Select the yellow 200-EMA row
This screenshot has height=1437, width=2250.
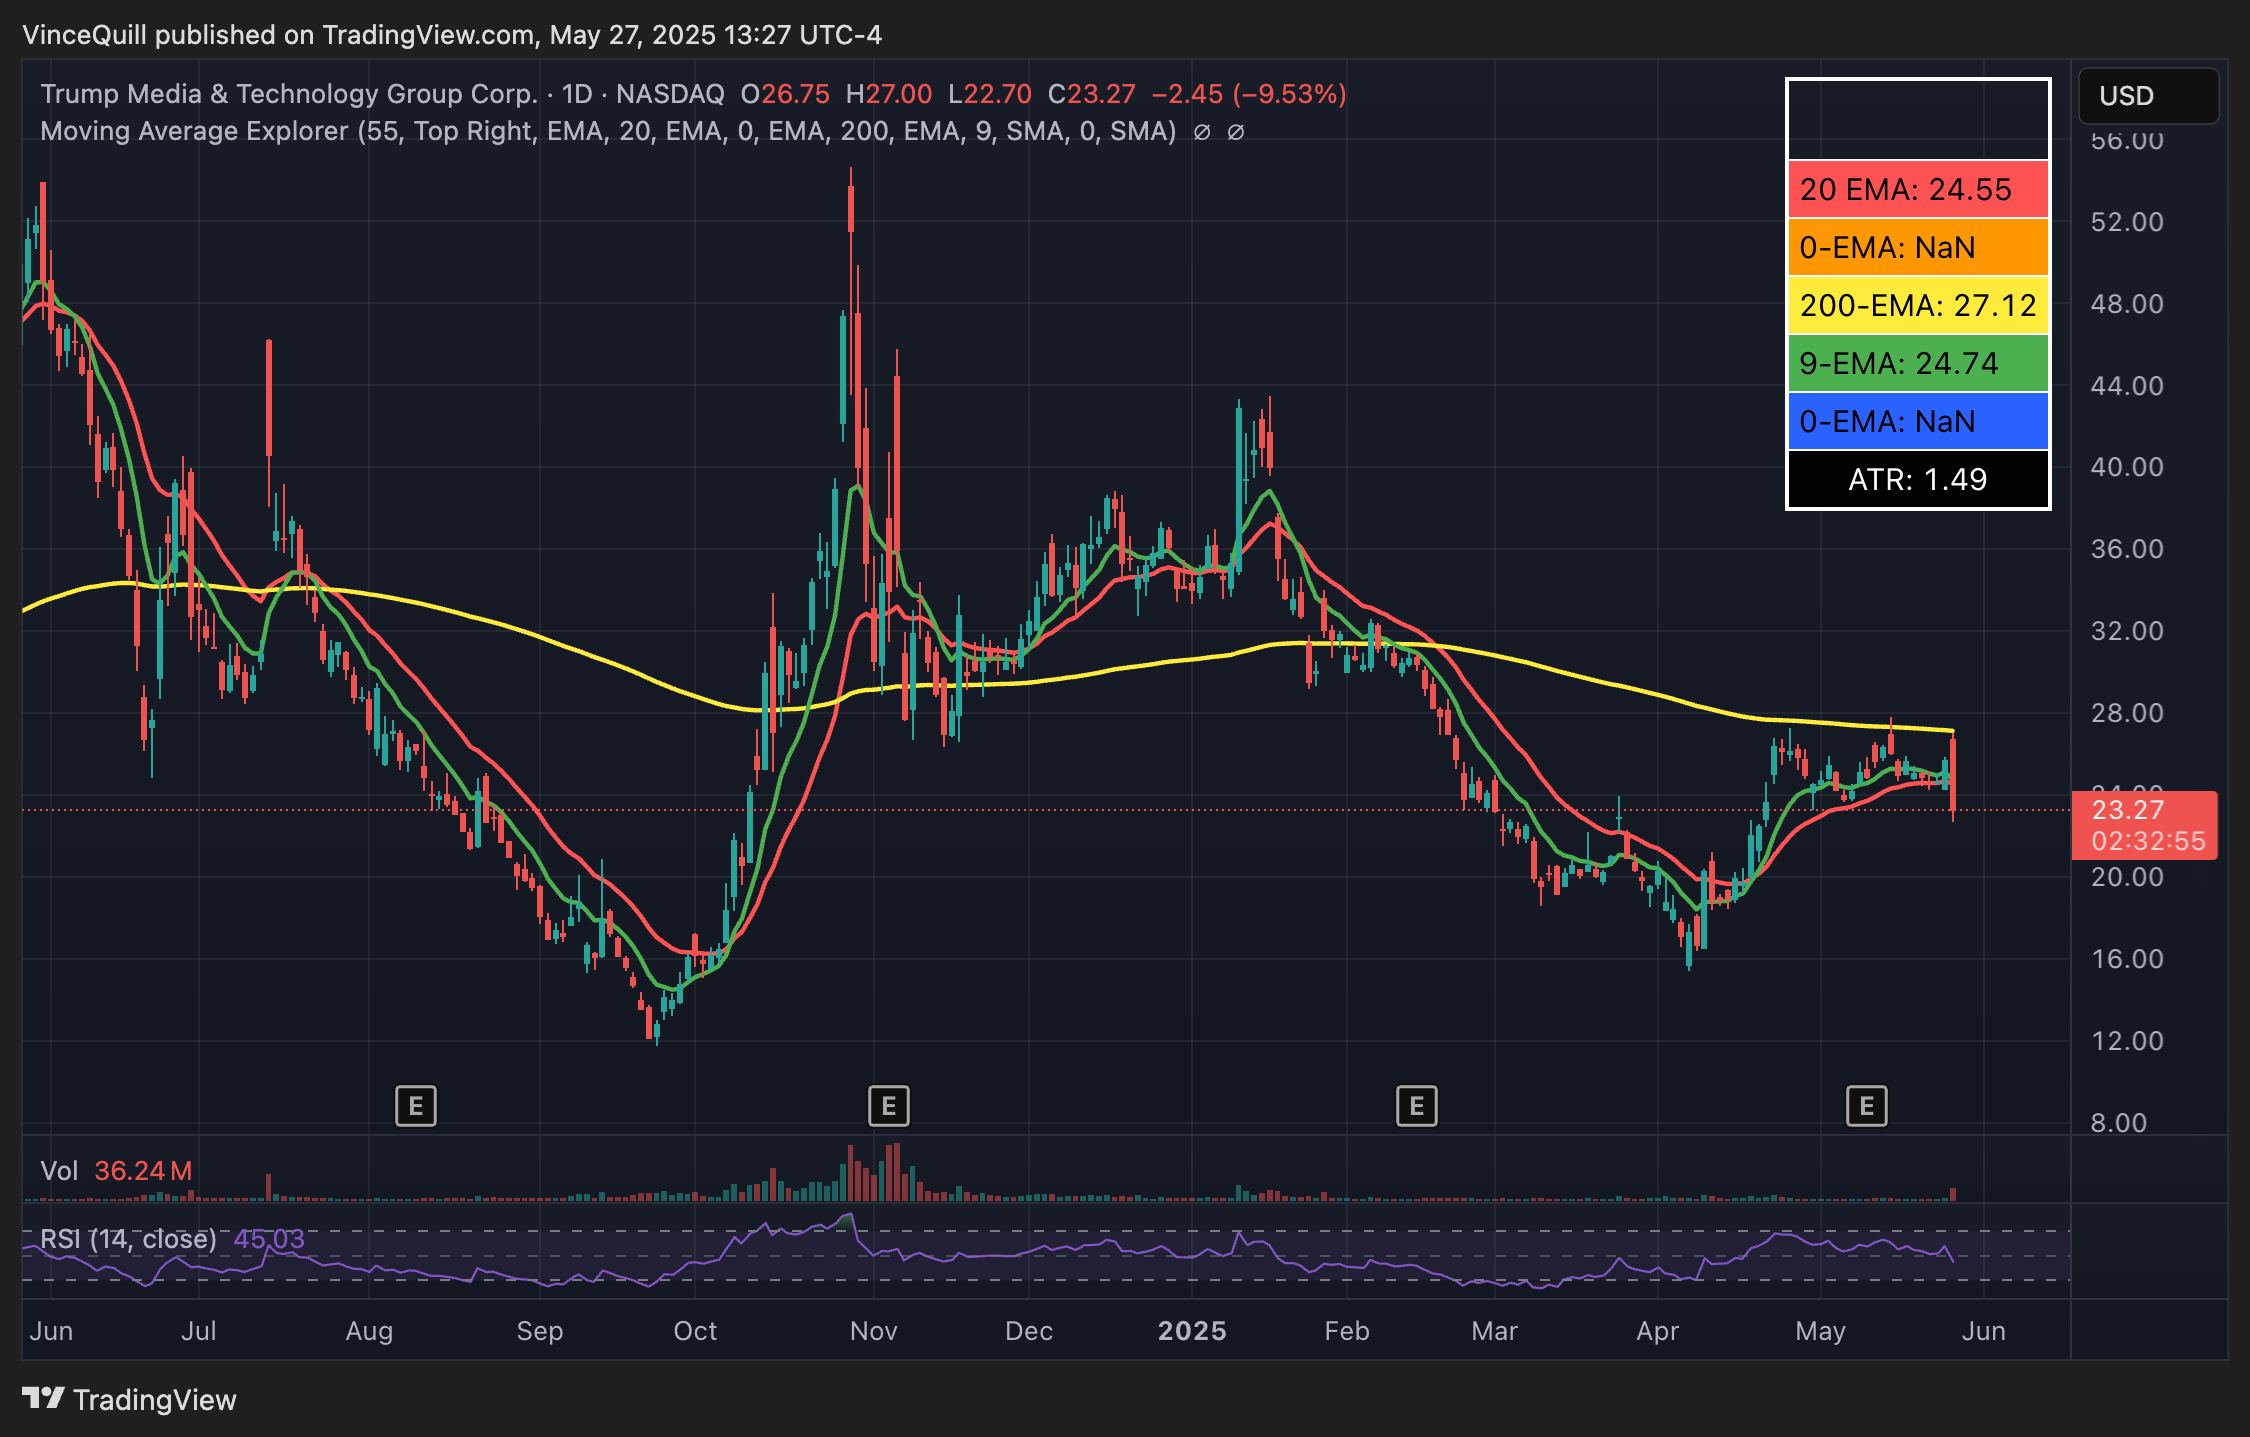click(1917, 305)
